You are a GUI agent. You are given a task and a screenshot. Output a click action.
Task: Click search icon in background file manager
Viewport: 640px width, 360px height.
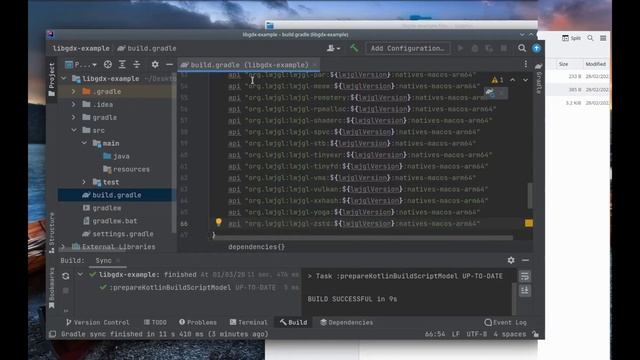(590, 38)
